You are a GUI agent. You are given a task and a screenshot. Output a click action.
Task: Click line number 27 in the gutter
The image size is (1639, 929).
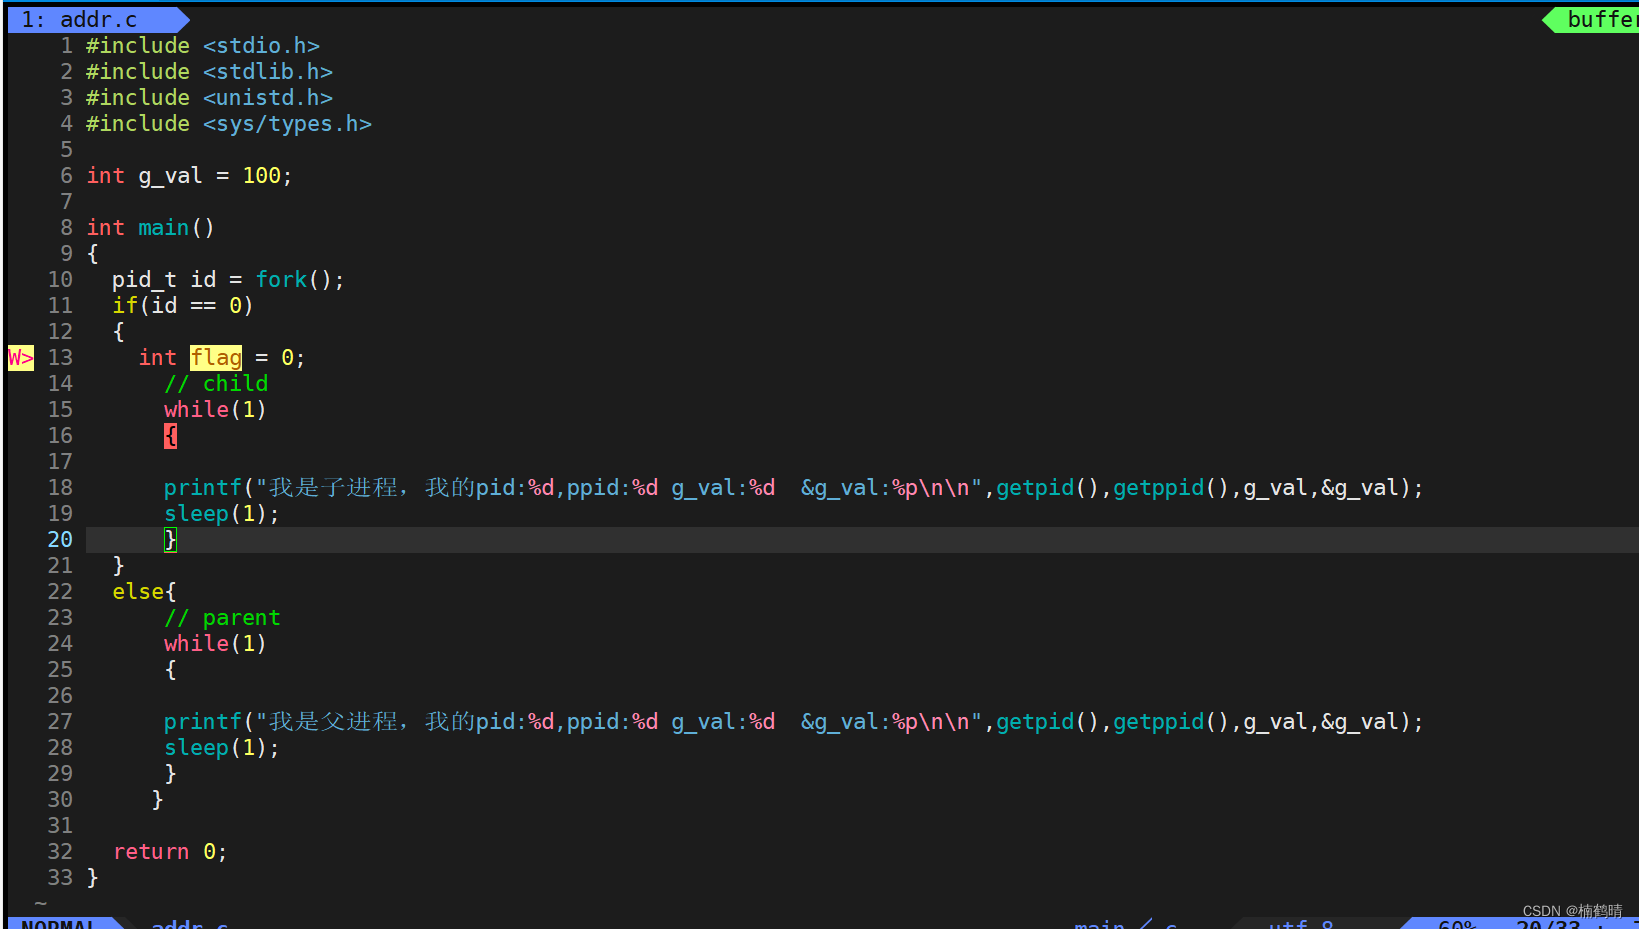[60, 721]
